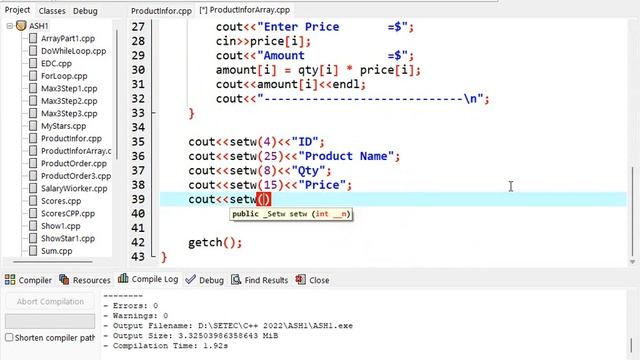Click the project tree vertical scrollbar
This screenshot has height=360, width=640.
(x=117, y=94)
